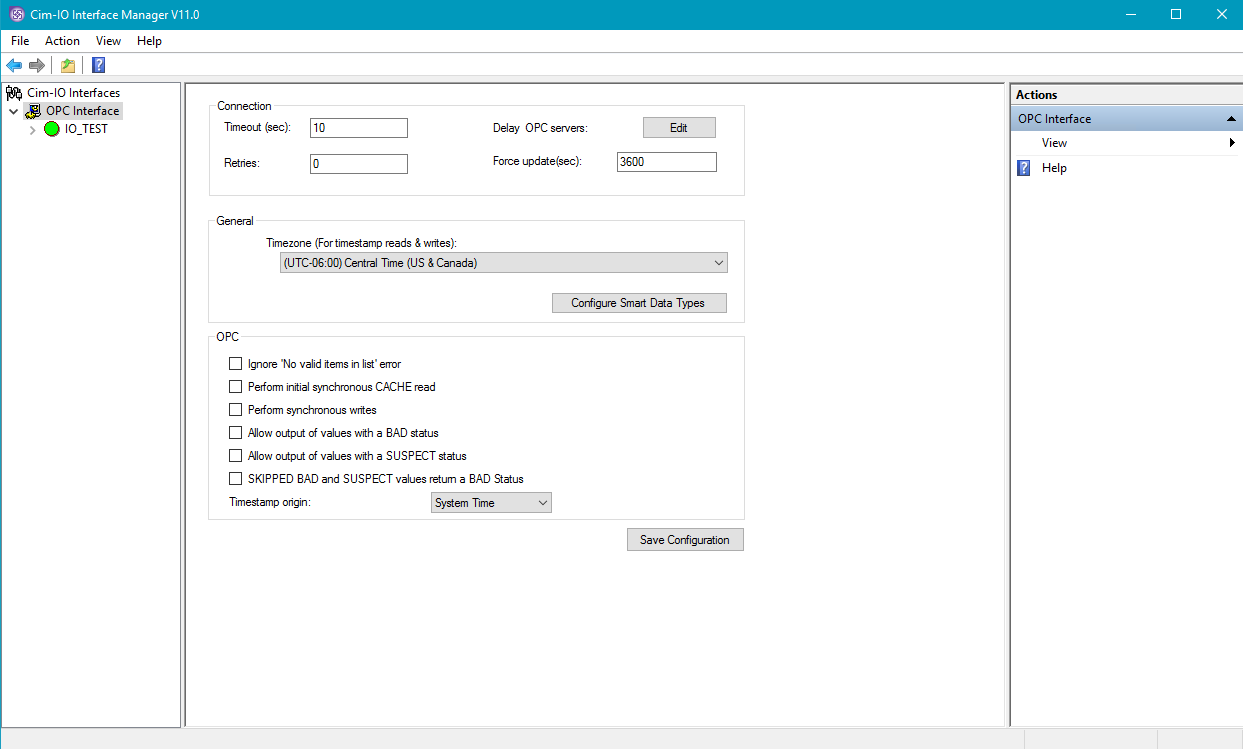
Task: Click the back arrow toolbar icon
Action: click(x=14, y=65)
